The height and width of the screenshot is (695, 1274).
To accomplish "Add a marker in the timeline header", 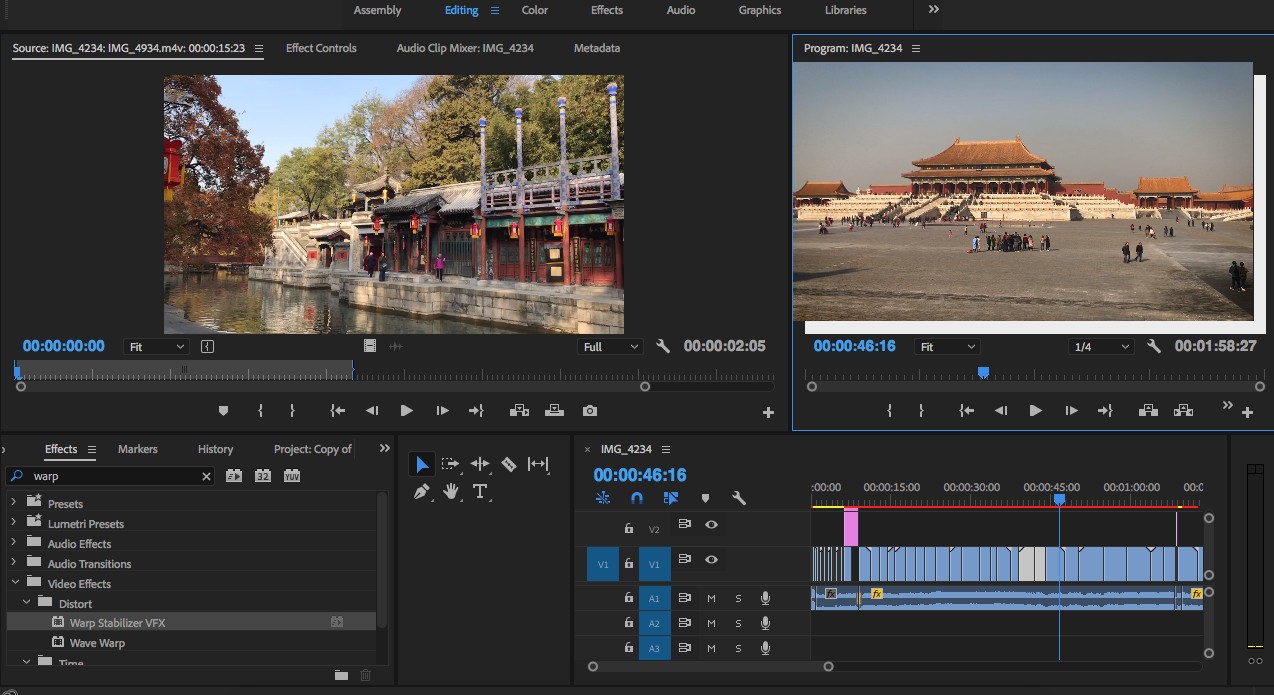I will tap(705, 498).
